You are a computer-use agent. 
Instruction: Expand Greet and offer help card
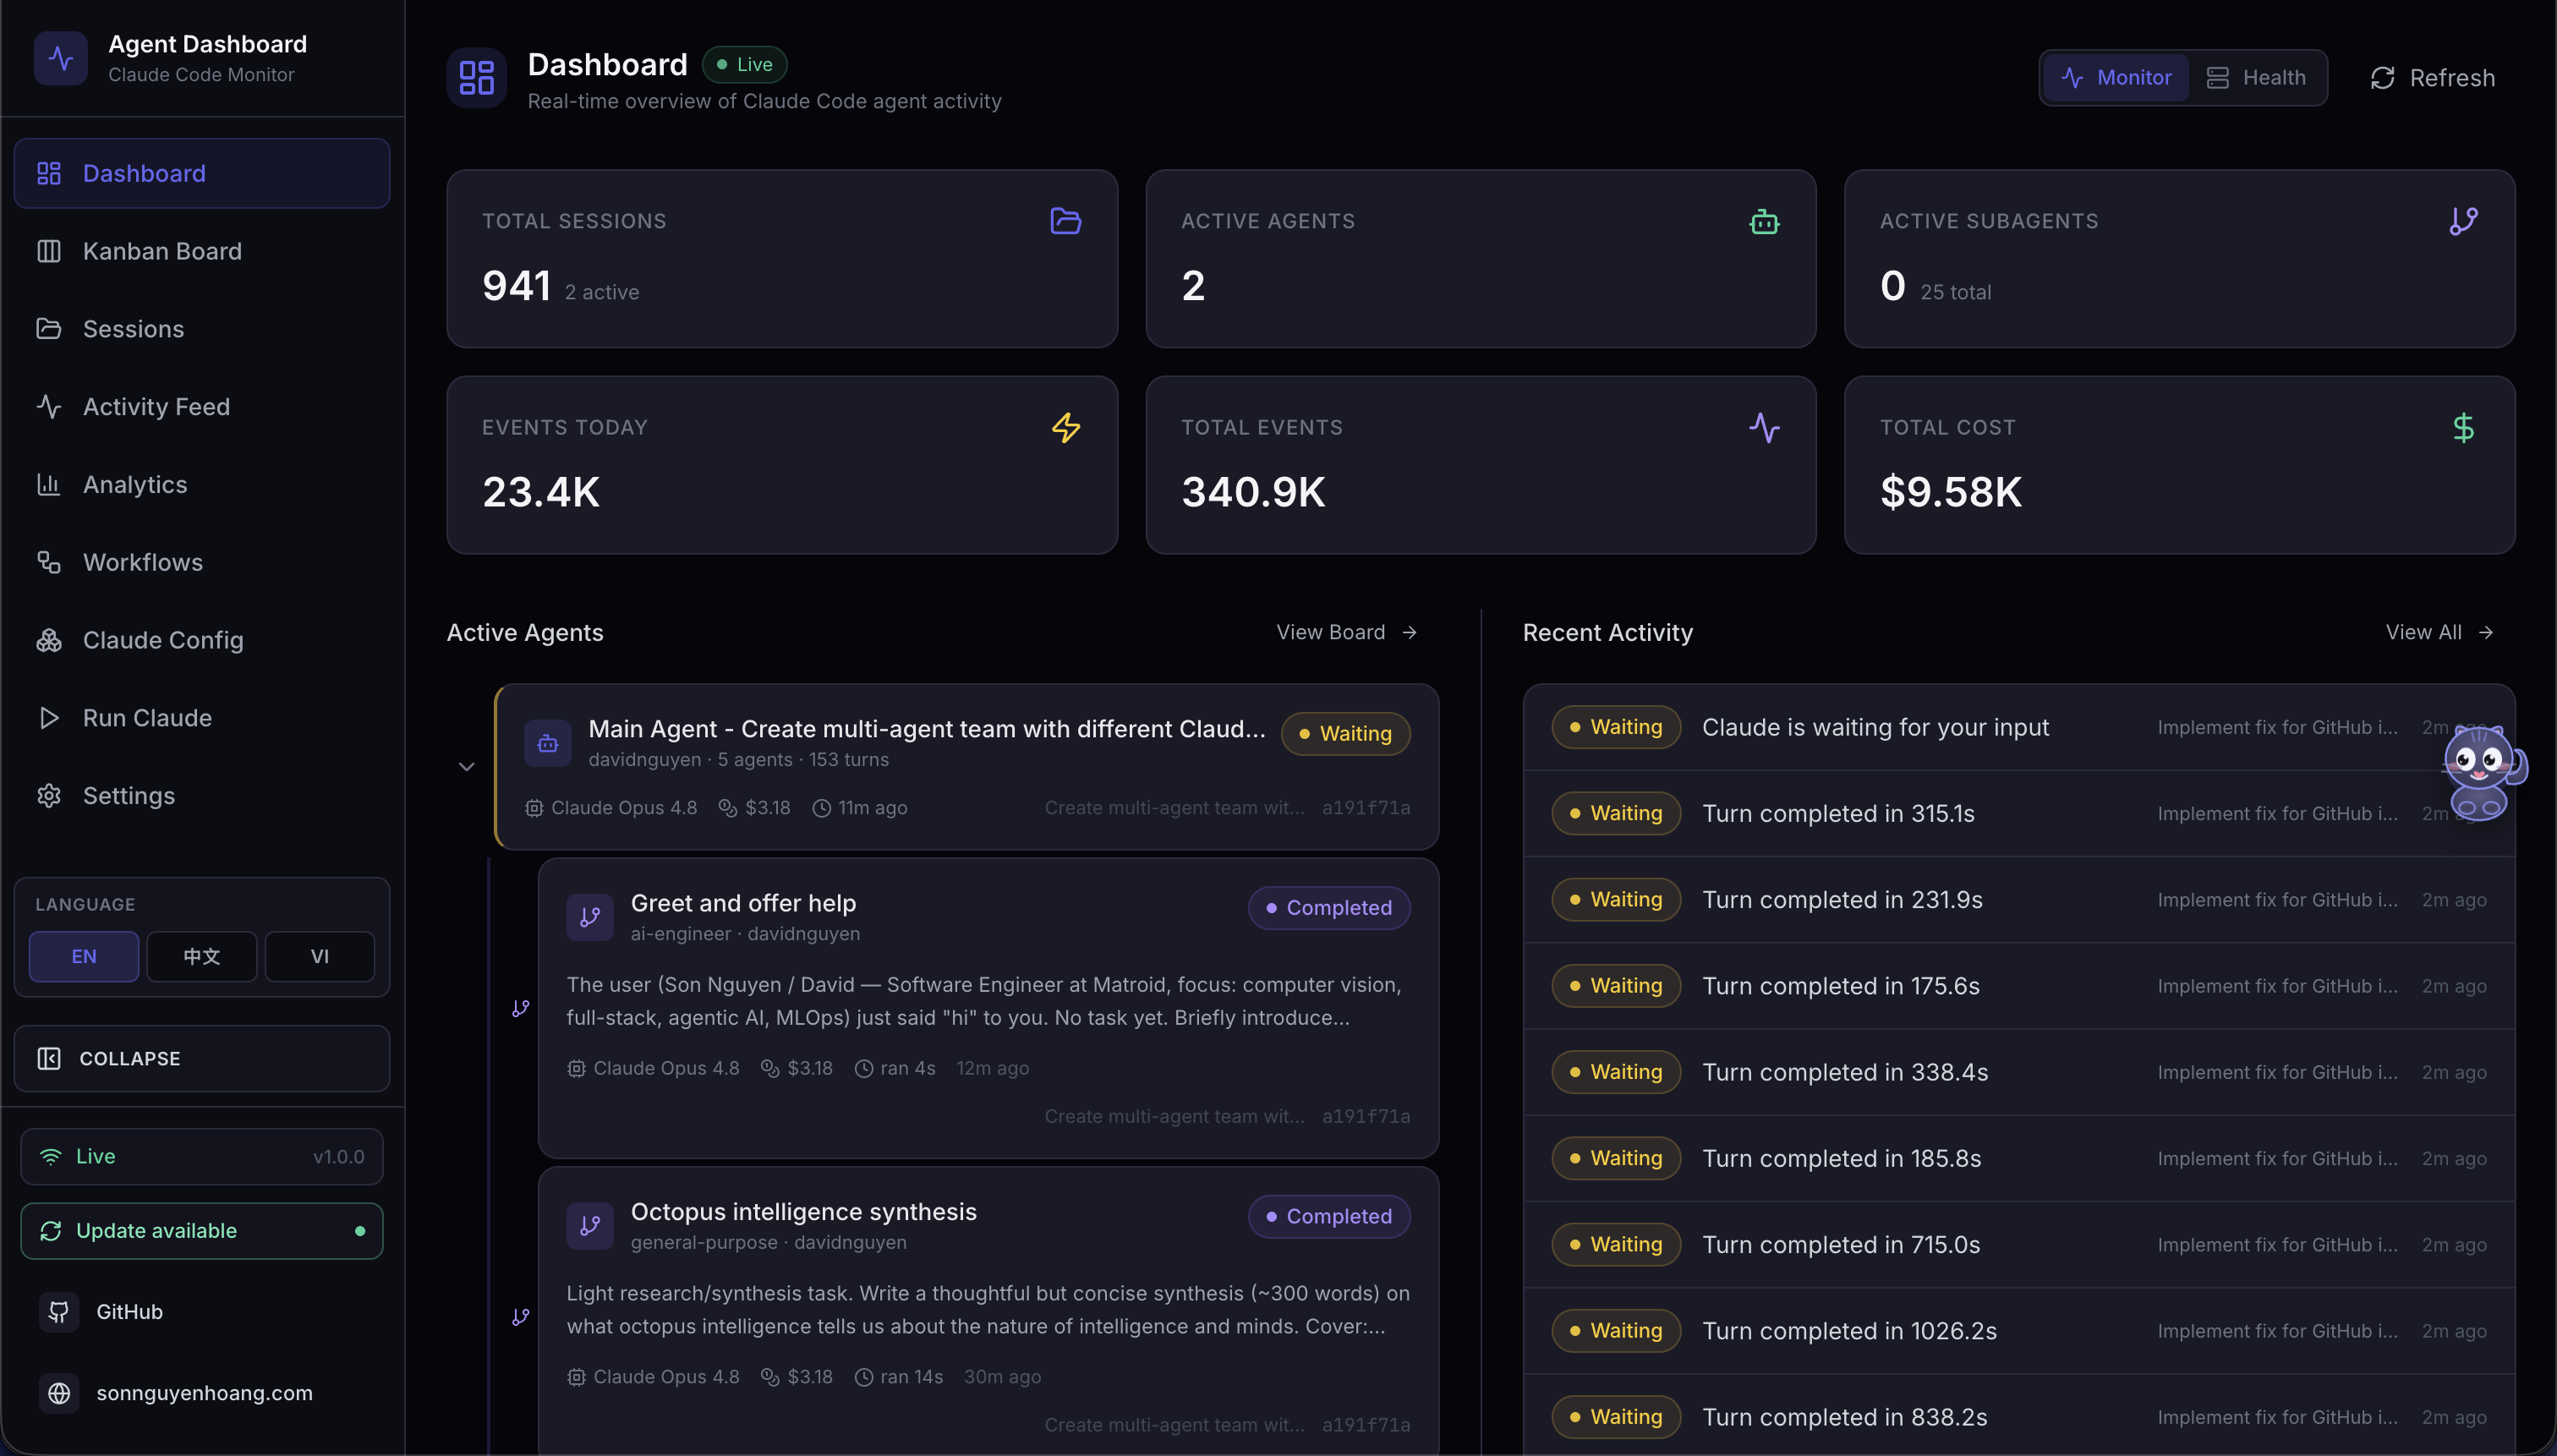pyautogui.click(x=988, y=1008)
